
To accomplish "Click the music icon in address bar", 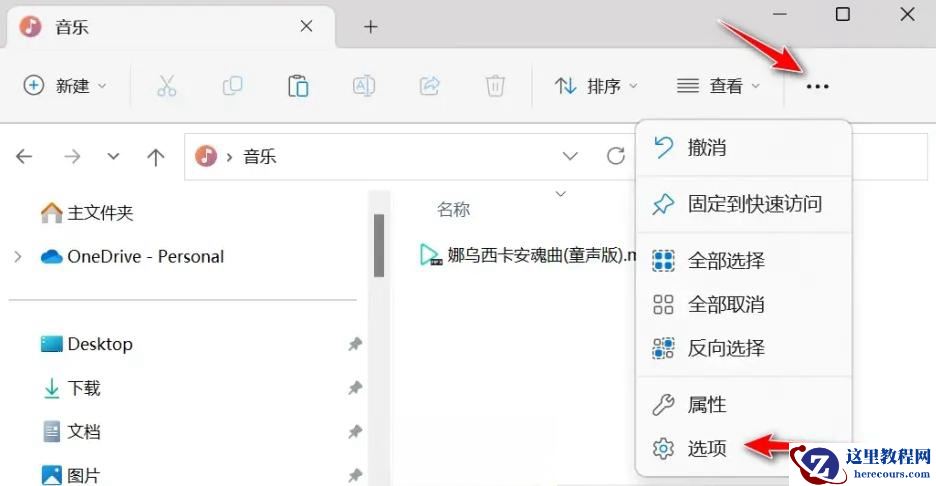I will [206, 156].
